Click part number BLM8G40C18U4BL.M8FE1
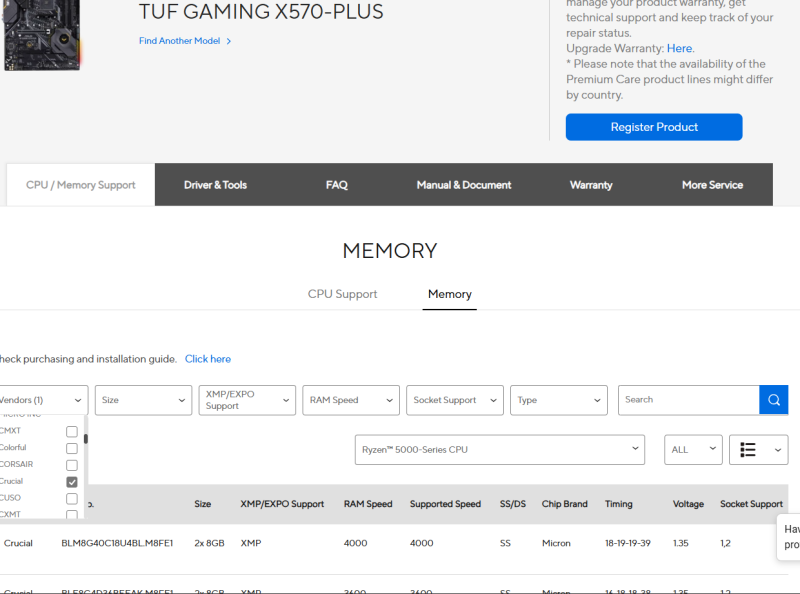Image resolution: width=800 pixels, height=594 pixels. [117, 543]
